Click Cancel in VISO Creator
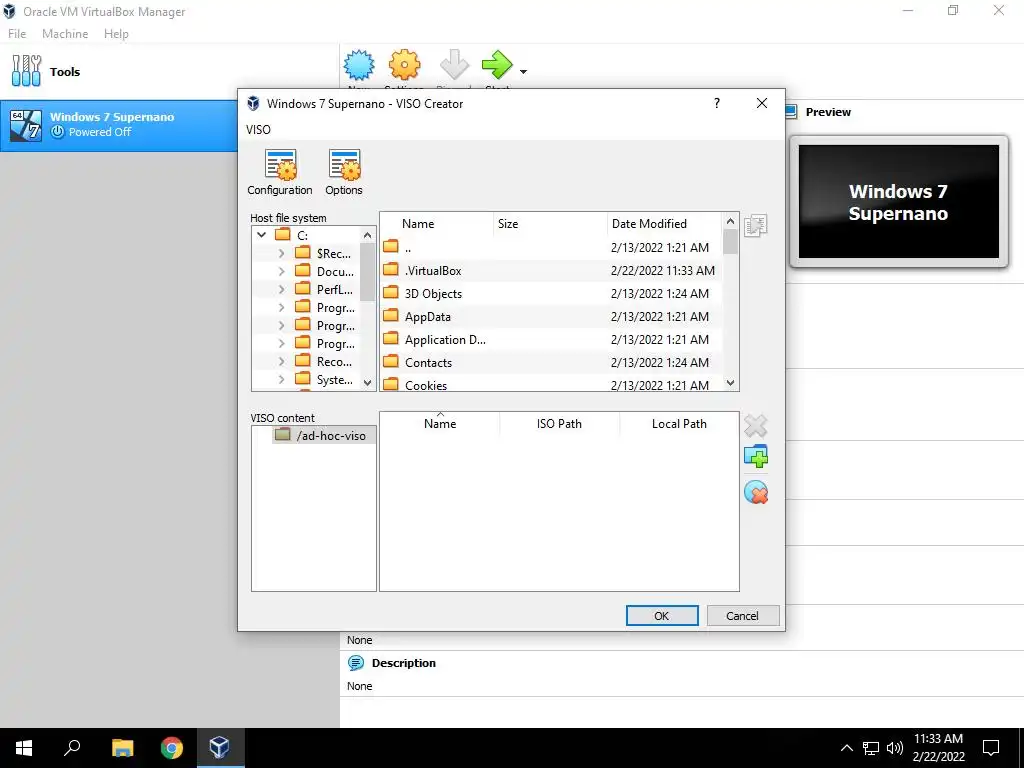 [x=743, y=616]
